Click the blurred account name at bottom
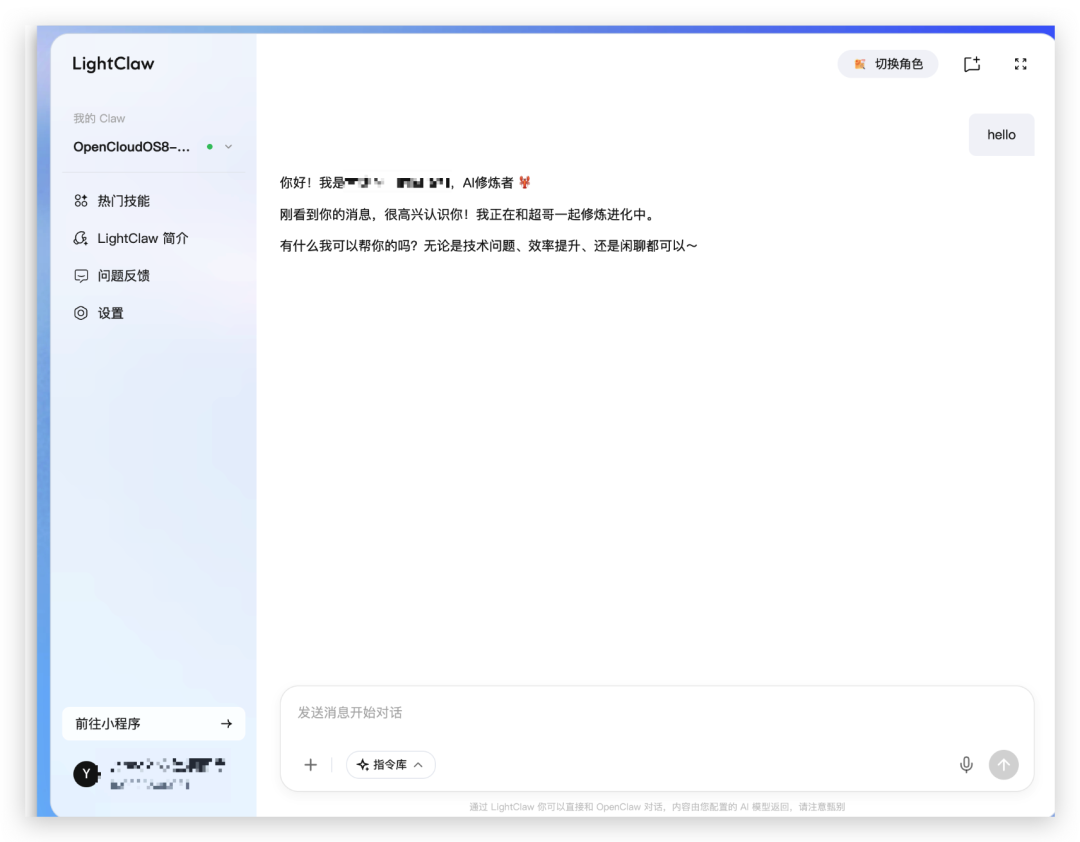Image resolution: width=1080 pixels, height=842 pixels. click(168, 764)
